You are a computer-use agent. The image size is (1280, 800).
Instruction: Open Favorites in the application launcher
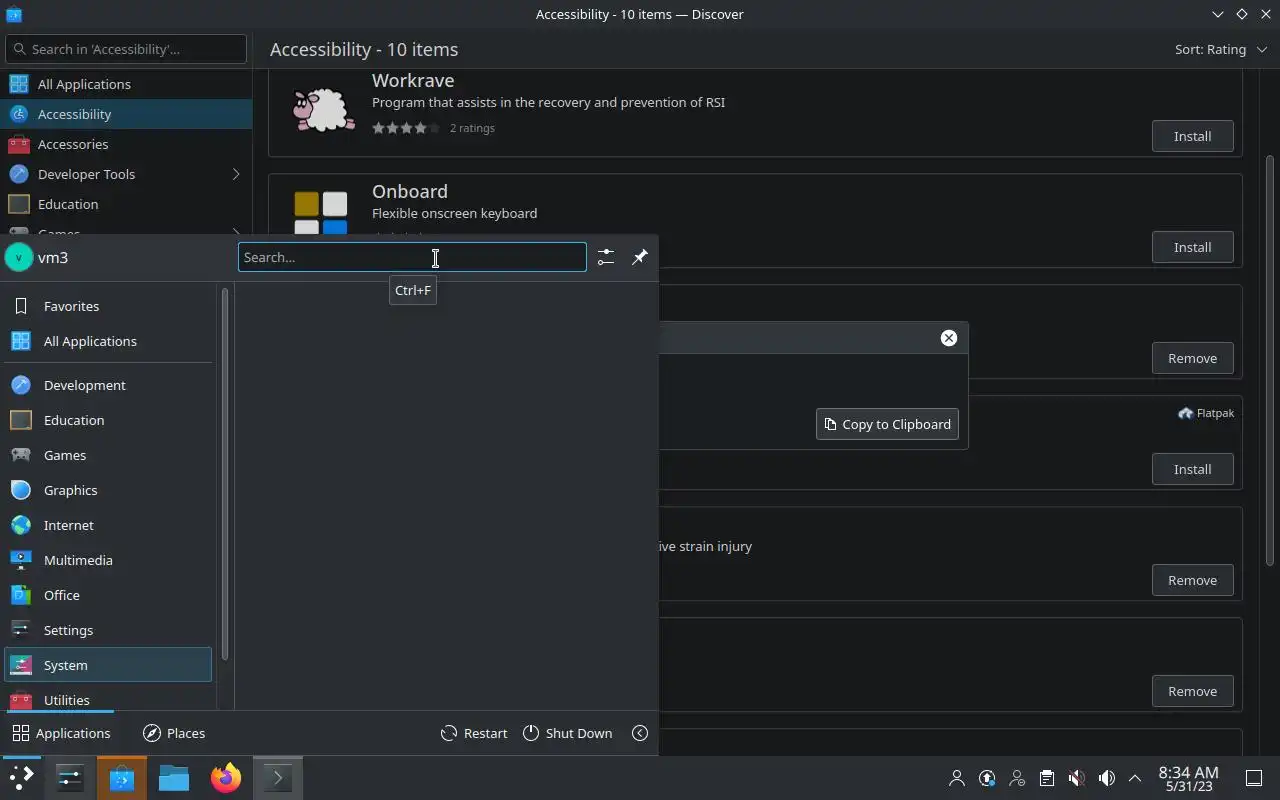coord(108,306)
